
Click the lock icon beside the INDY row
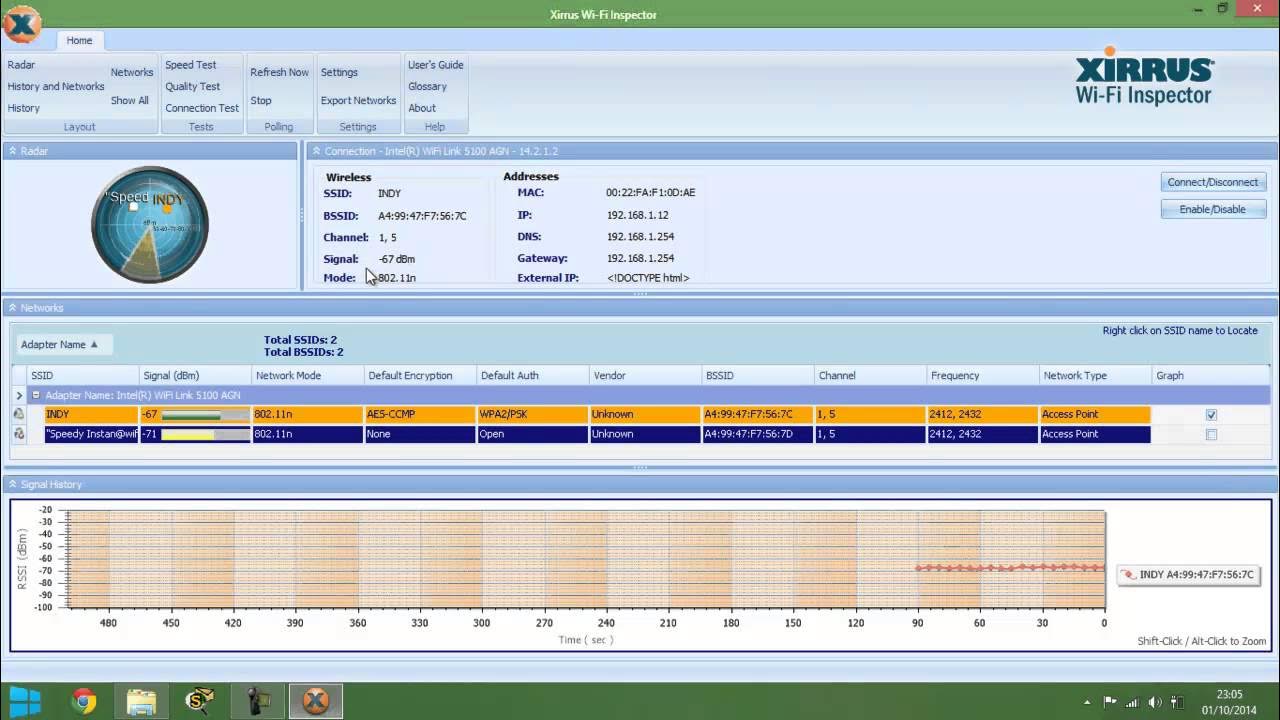coord(19,414)
